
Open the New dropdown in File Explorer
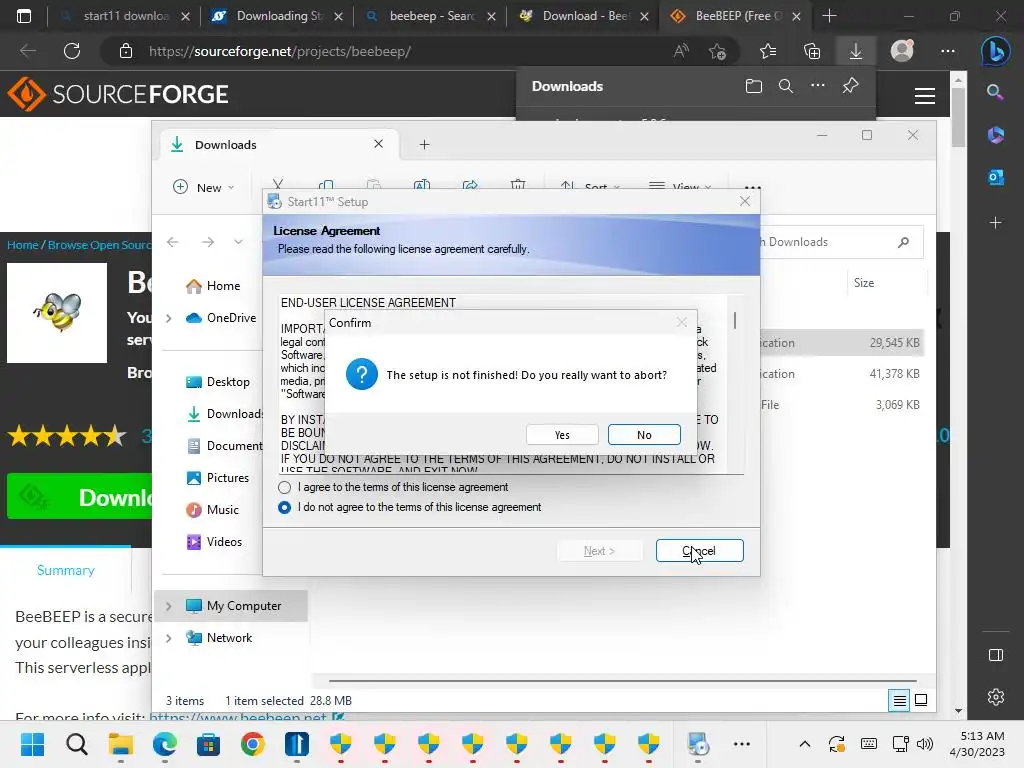point(203,187)
